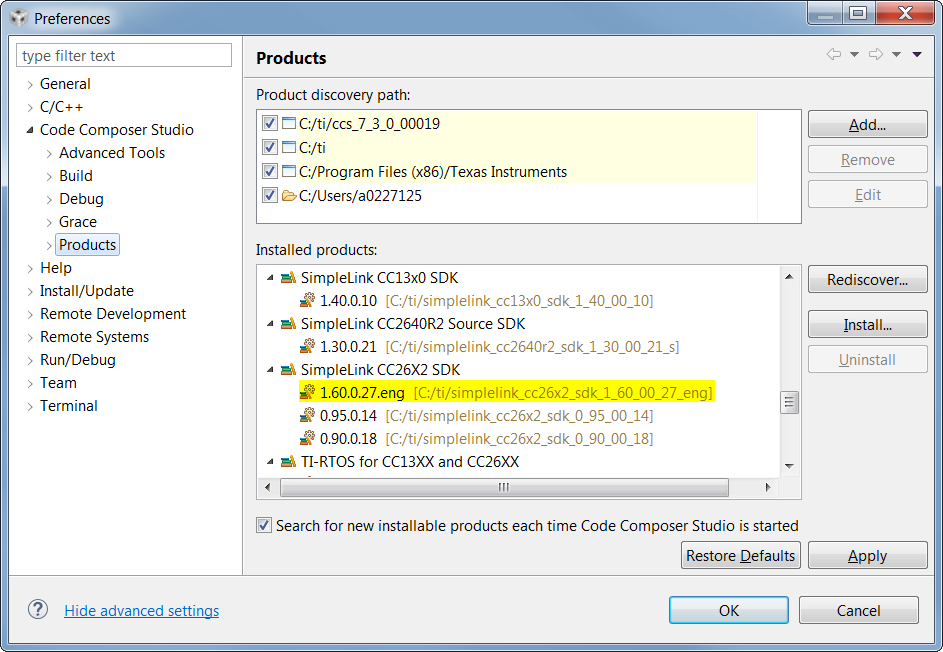The height and width of the screenshot is (652, 943).
Task: Collapse the SimpleLink CC26X2 SDK group
Action: tap(271, 369)
